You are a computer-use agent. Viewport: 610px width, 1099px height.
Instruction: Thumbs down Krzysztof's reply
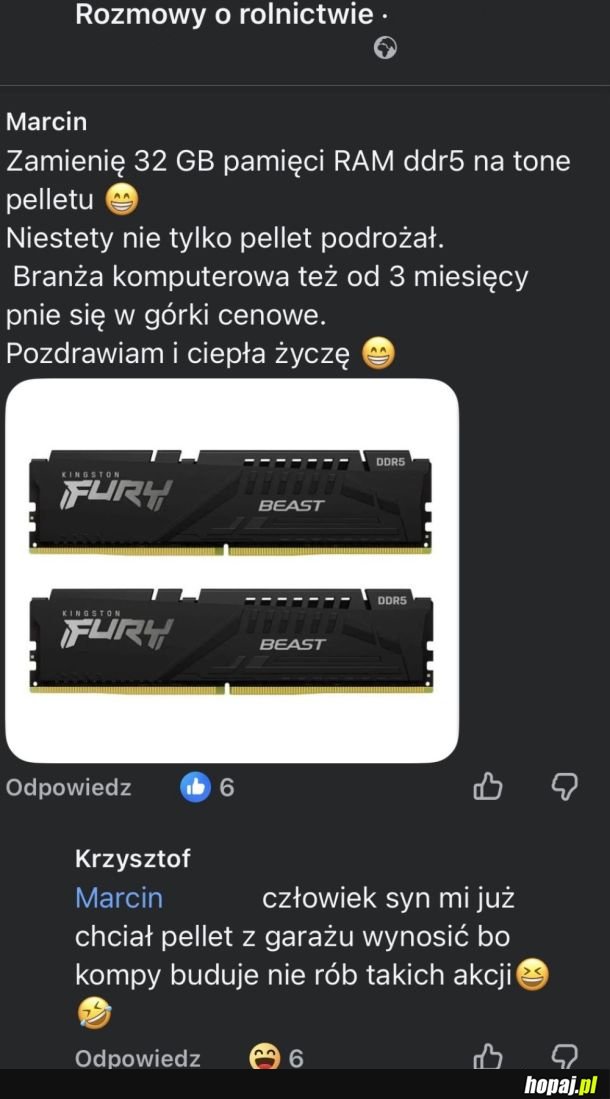pos(564,1056)
